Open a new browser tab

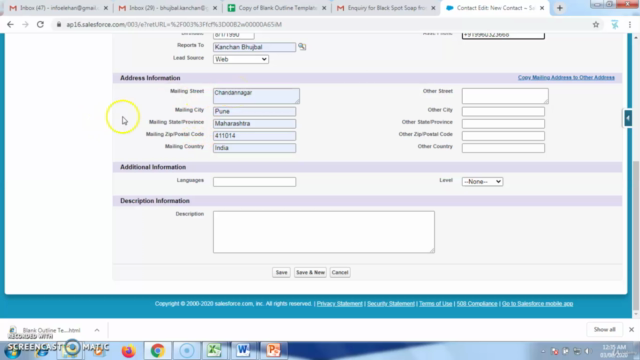560,8
